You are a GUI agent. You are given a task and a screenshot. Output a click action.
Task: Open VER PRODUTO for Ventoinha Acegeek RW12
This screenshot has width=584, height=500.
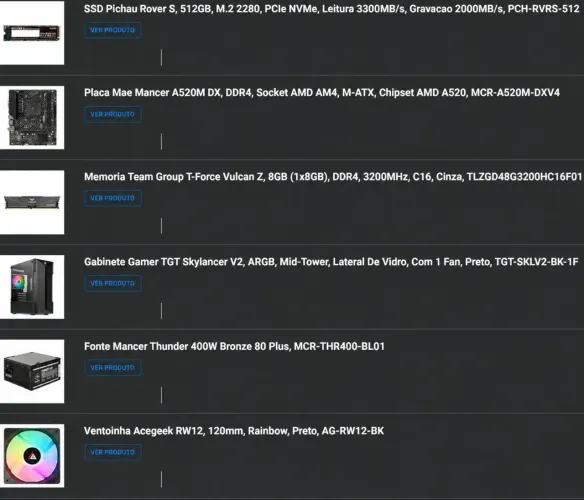tap(112, 452)
